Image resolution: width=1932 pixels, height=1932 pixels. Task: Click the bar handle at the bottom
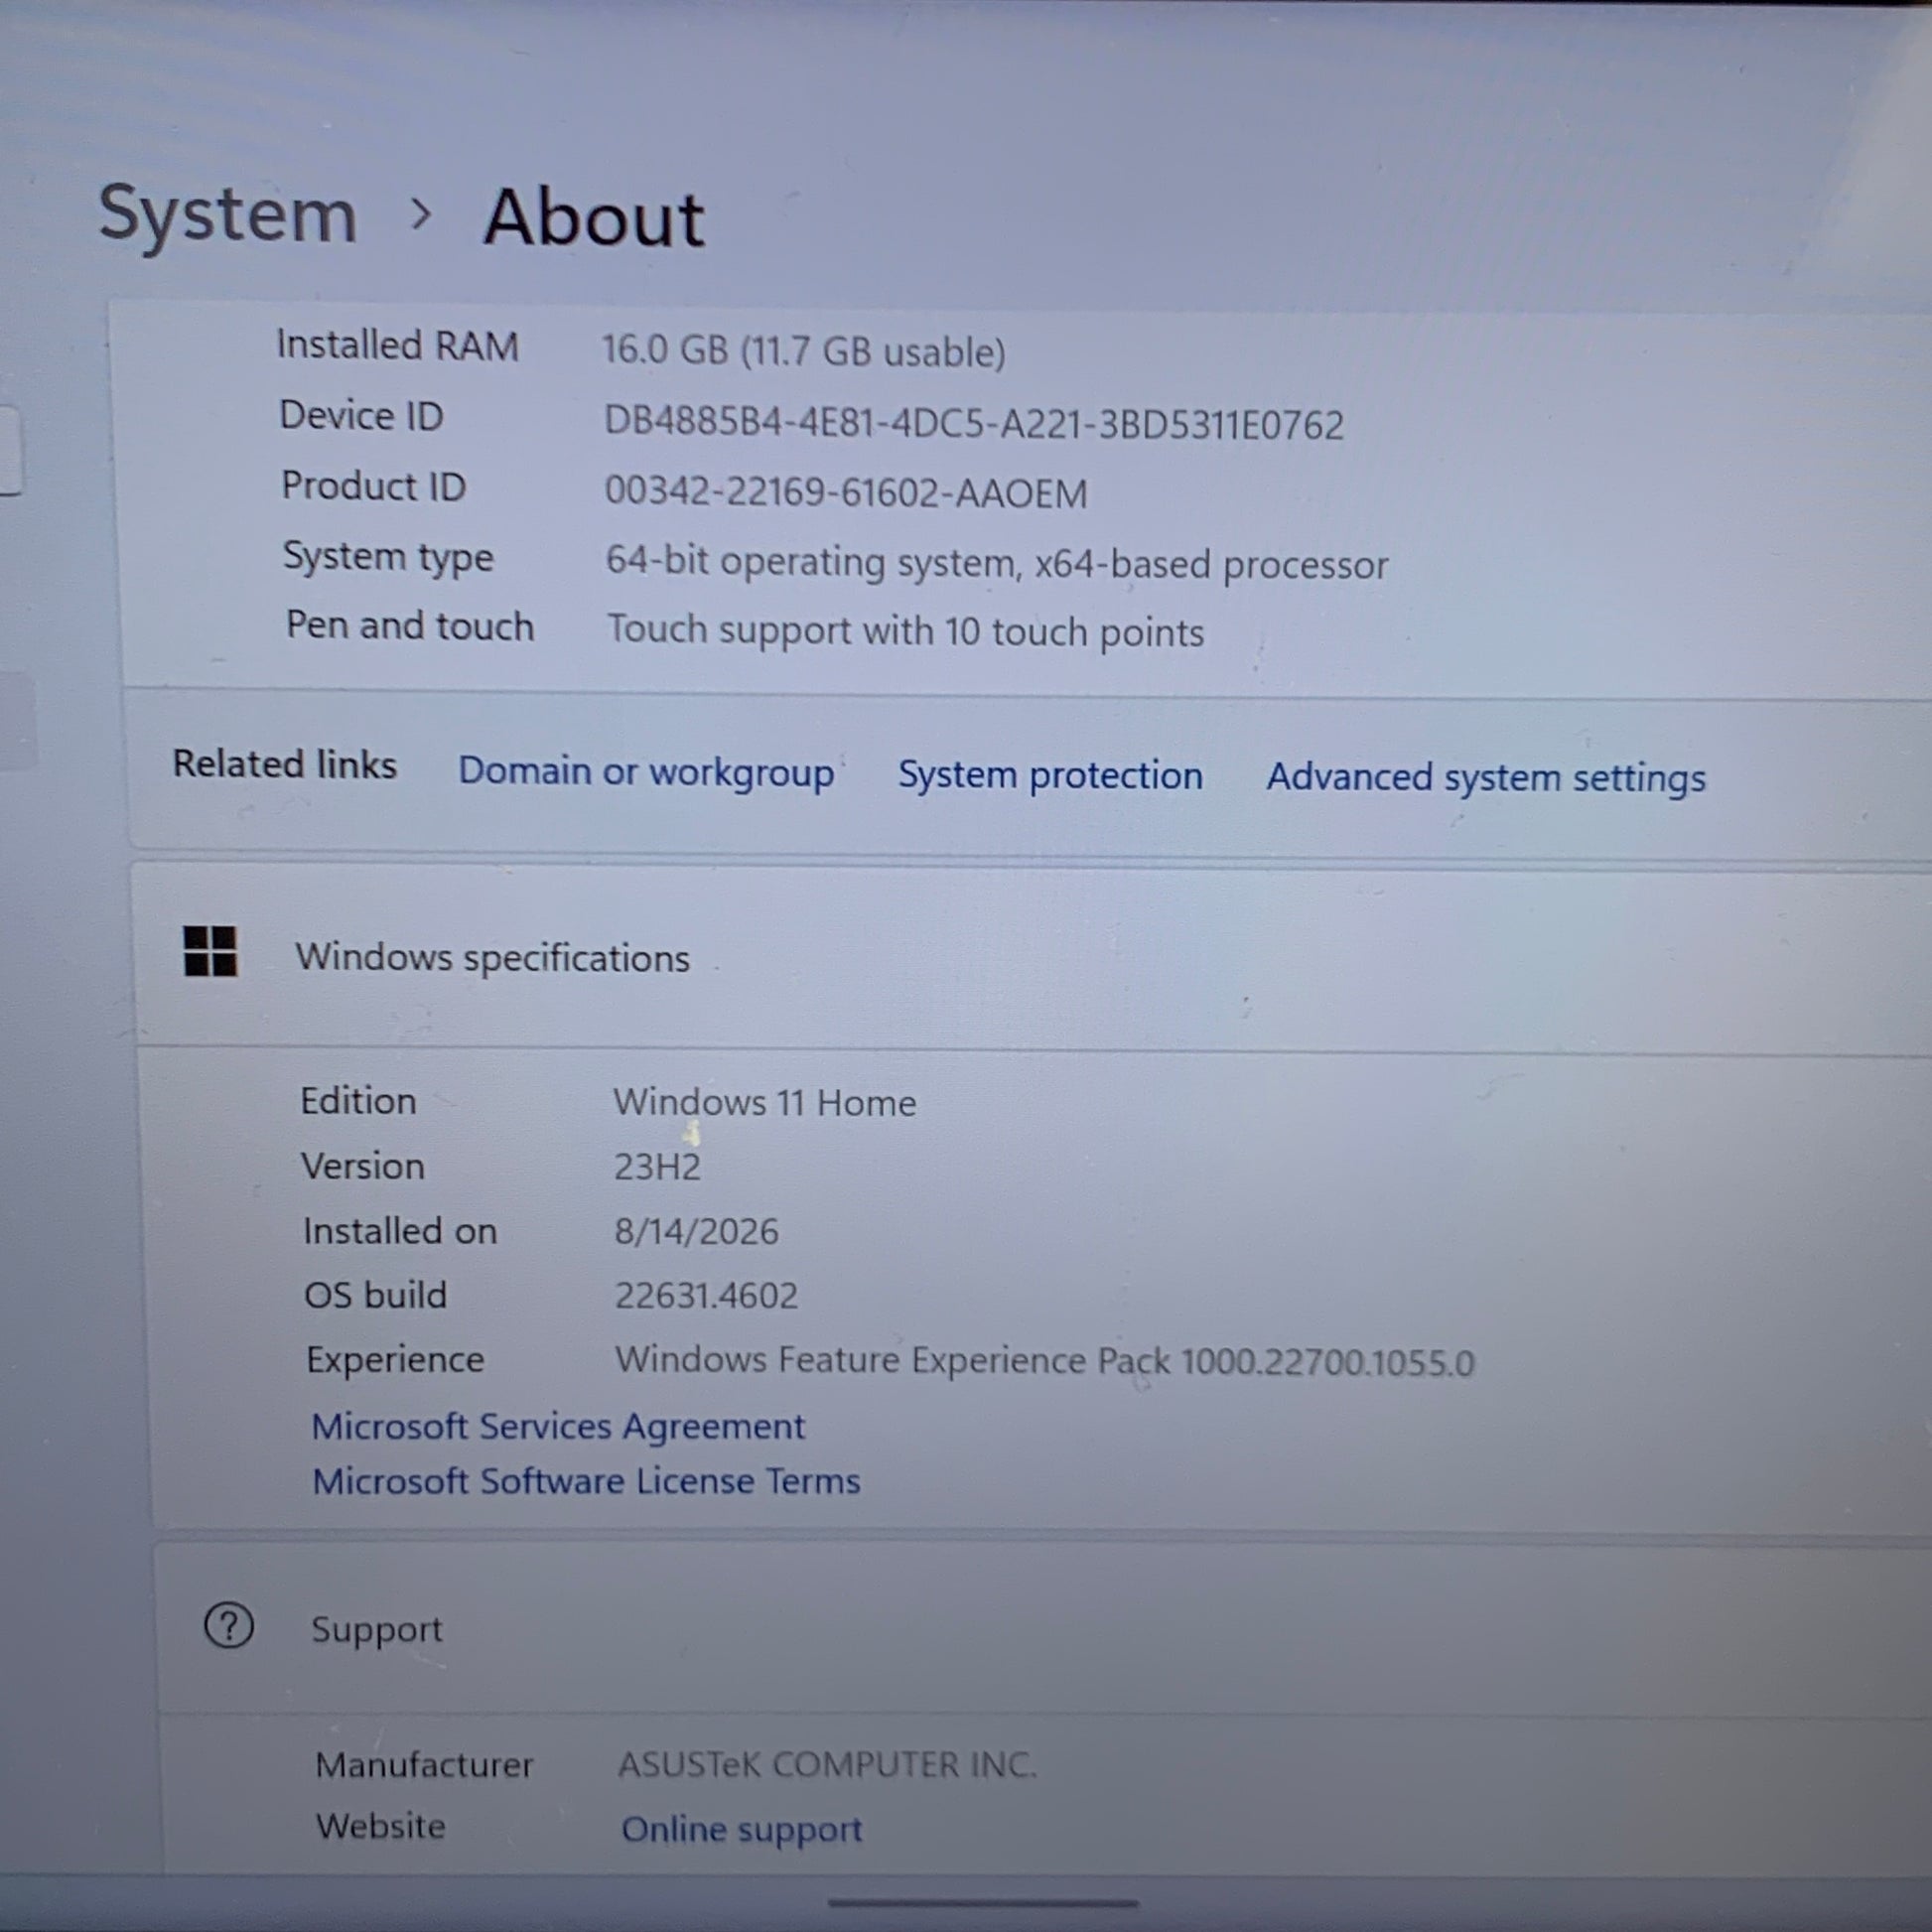(x=983, y=1903)
